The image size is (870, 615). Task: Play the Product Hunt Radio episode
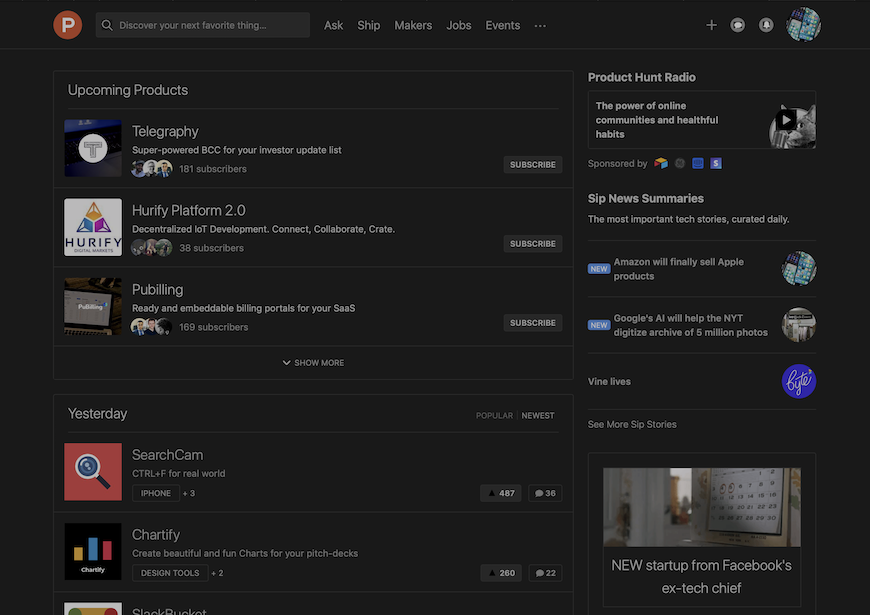787,119
